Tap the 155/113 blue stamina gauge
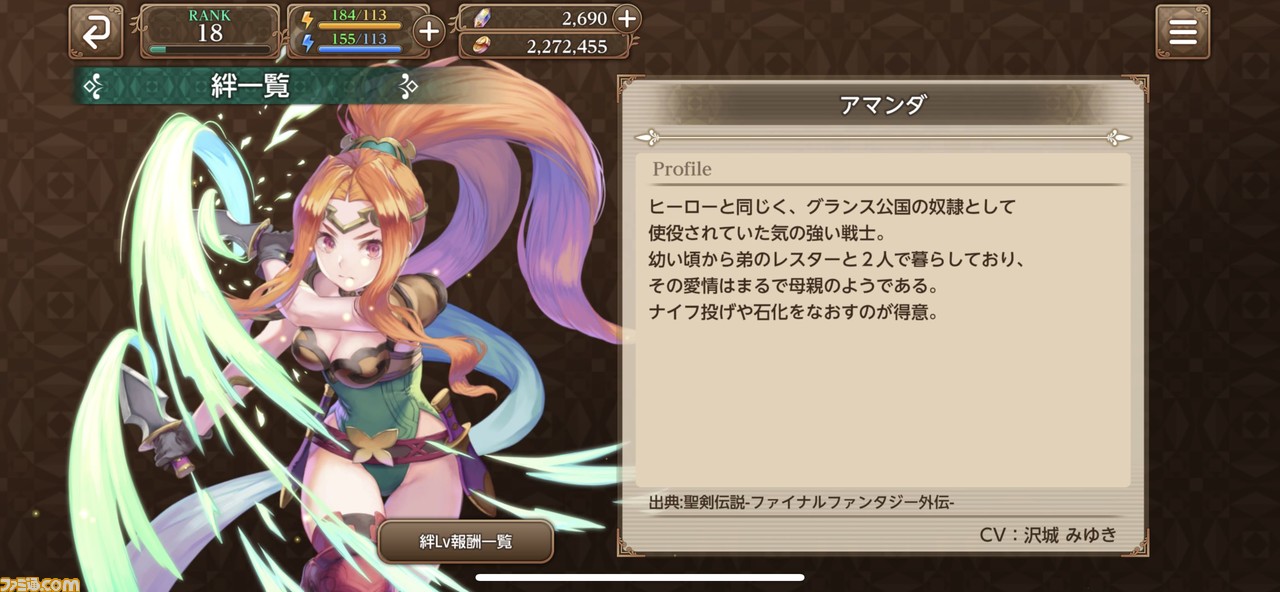The width and height of the screenshot is (1280, 592). point(359,42)
